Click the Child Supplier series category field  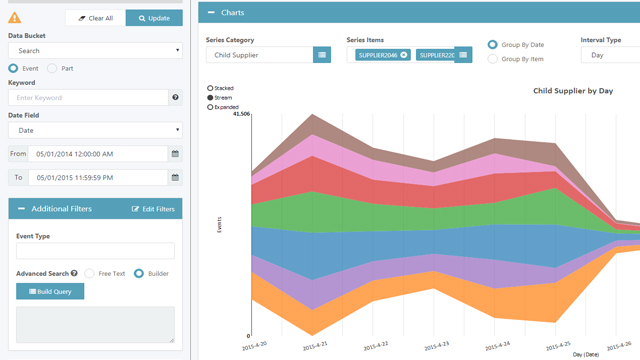click(260, 55)
